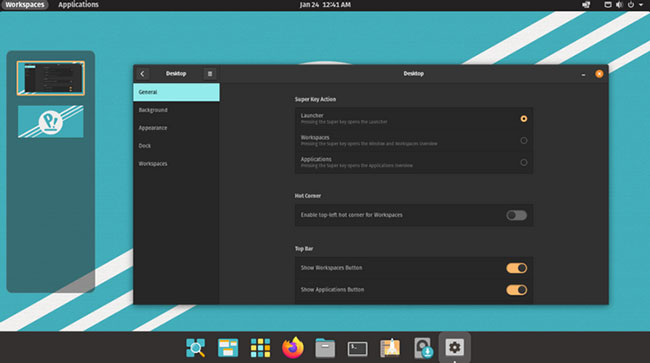Open the clock and date menu
This screenshot has height=363, width=650.
pyautogui.click(x=325, y=5)
